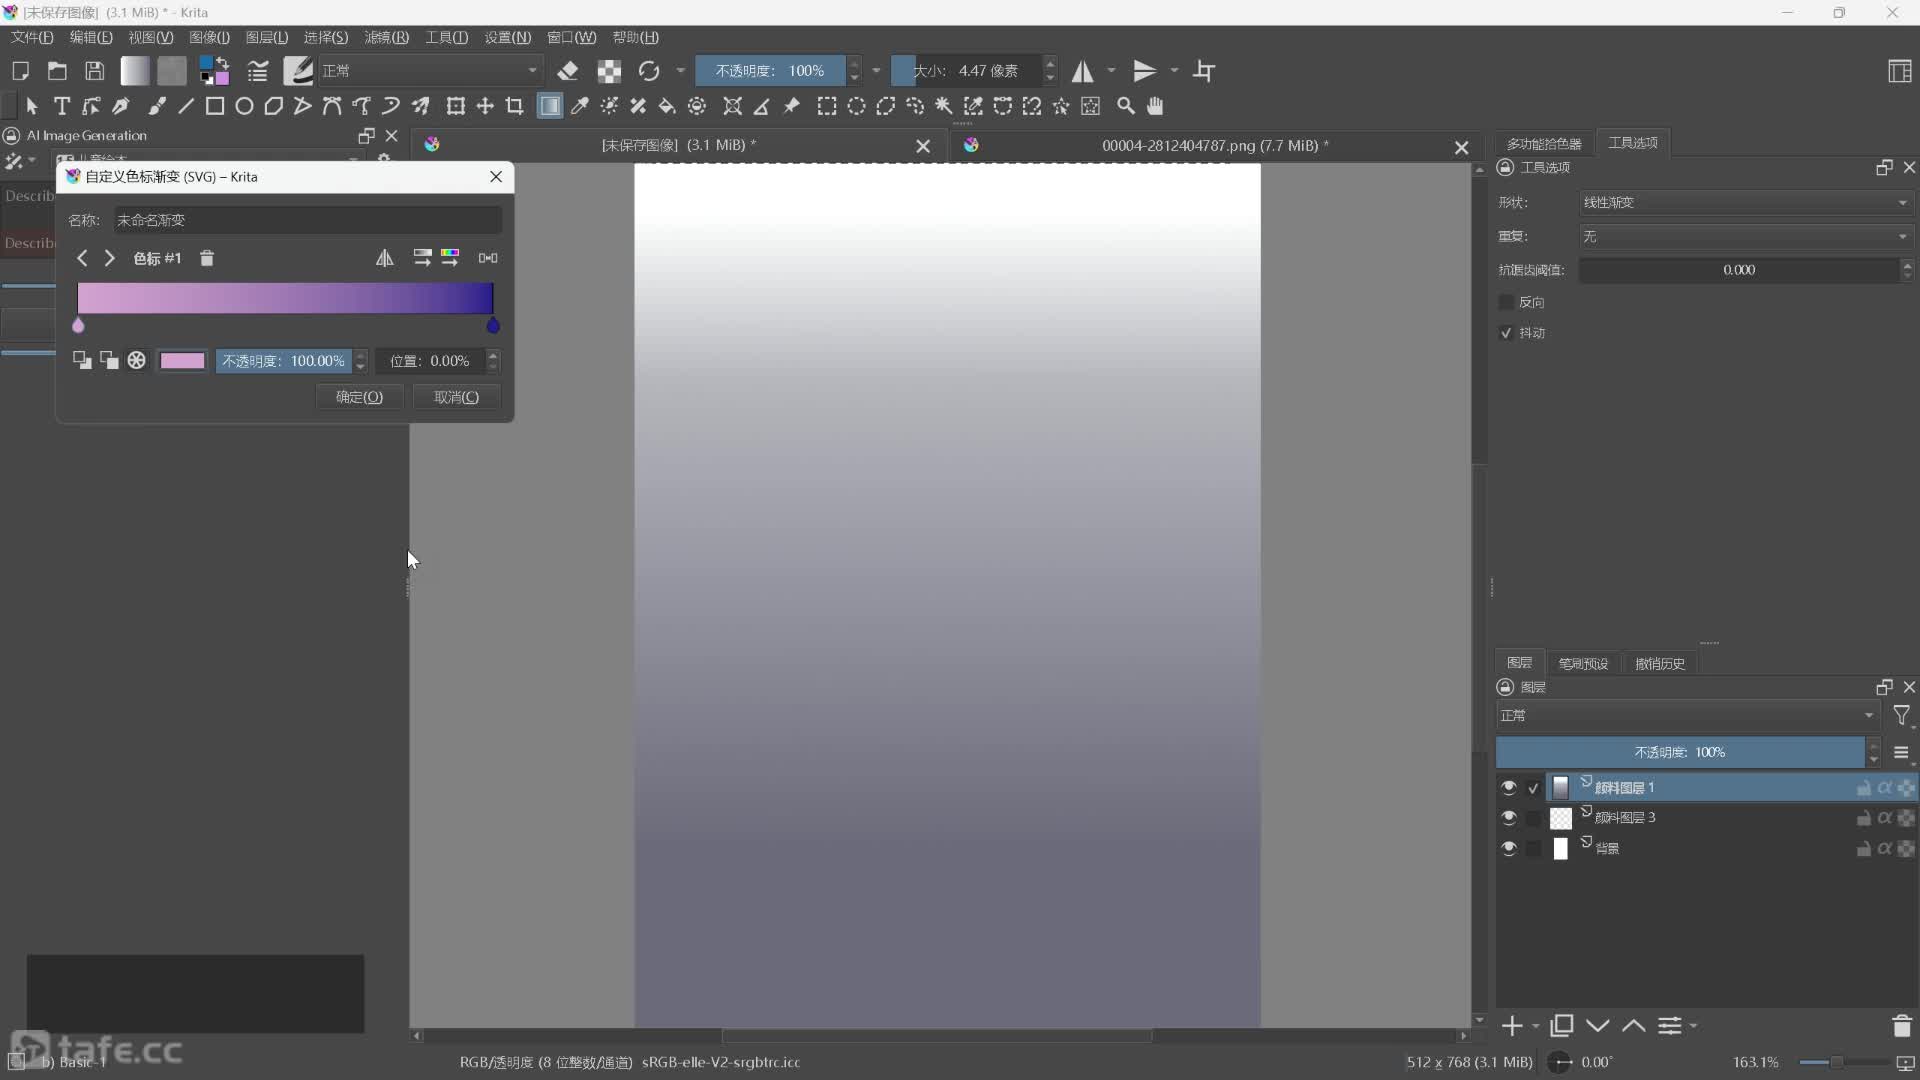Open the 滤镜 menu
1920x1080 pixels.
click(x=386, y=38)
